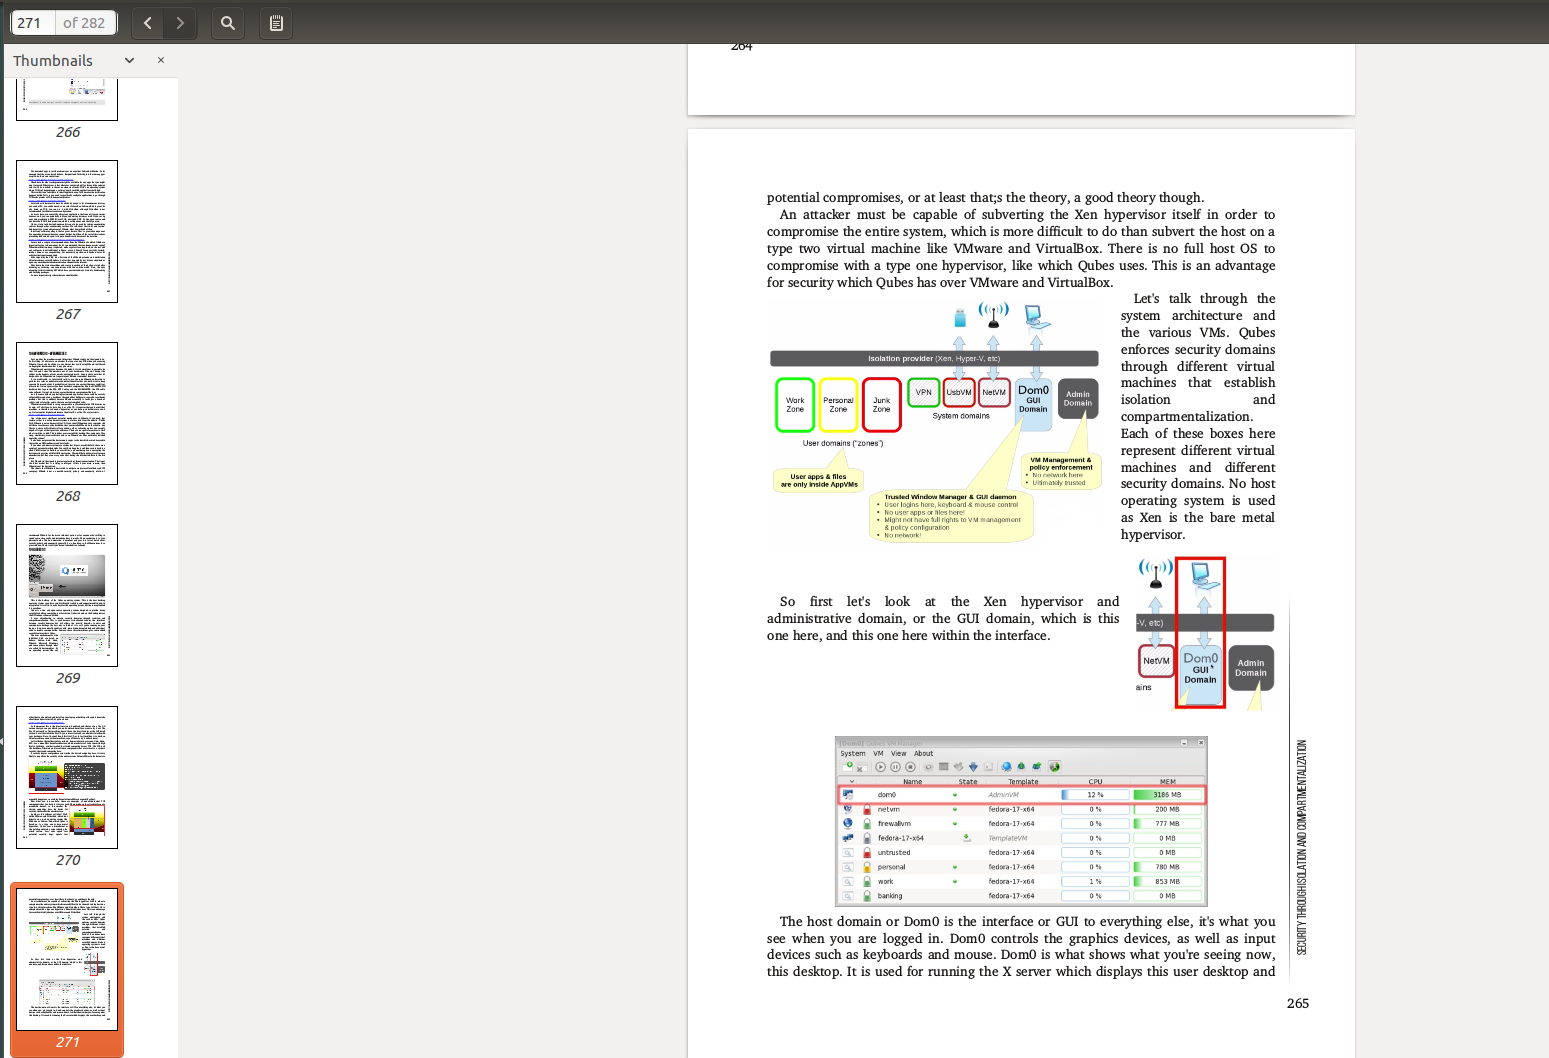Close the Thumbnails sidebar
Screen dimensions: 1549x1058
pos(161,60)
